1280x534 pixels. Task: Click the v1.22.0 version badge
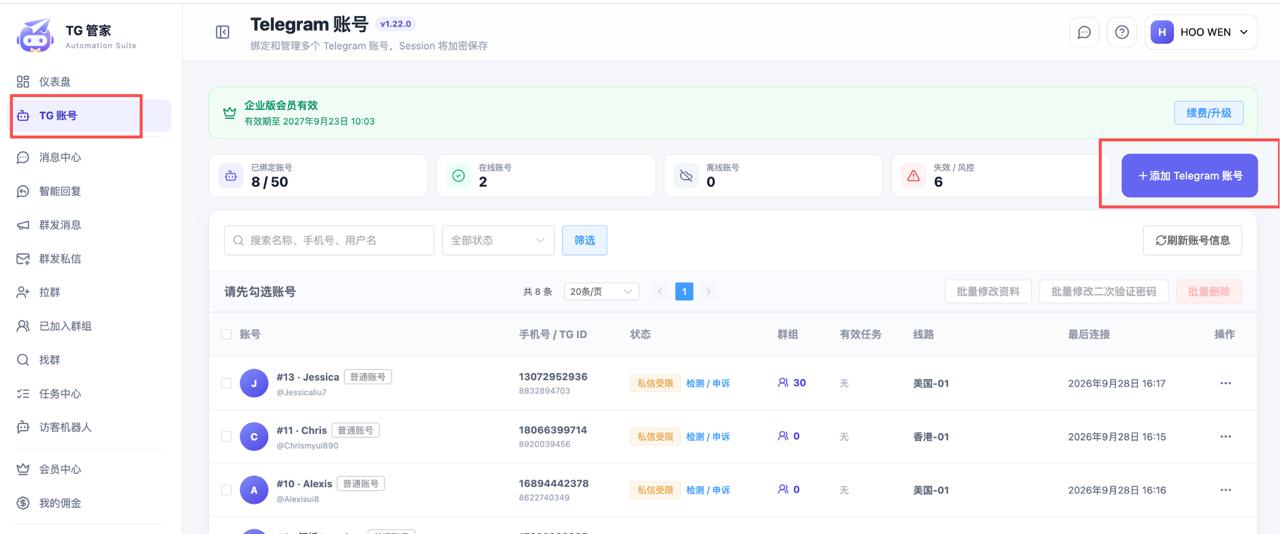click(x=396, y=24)
